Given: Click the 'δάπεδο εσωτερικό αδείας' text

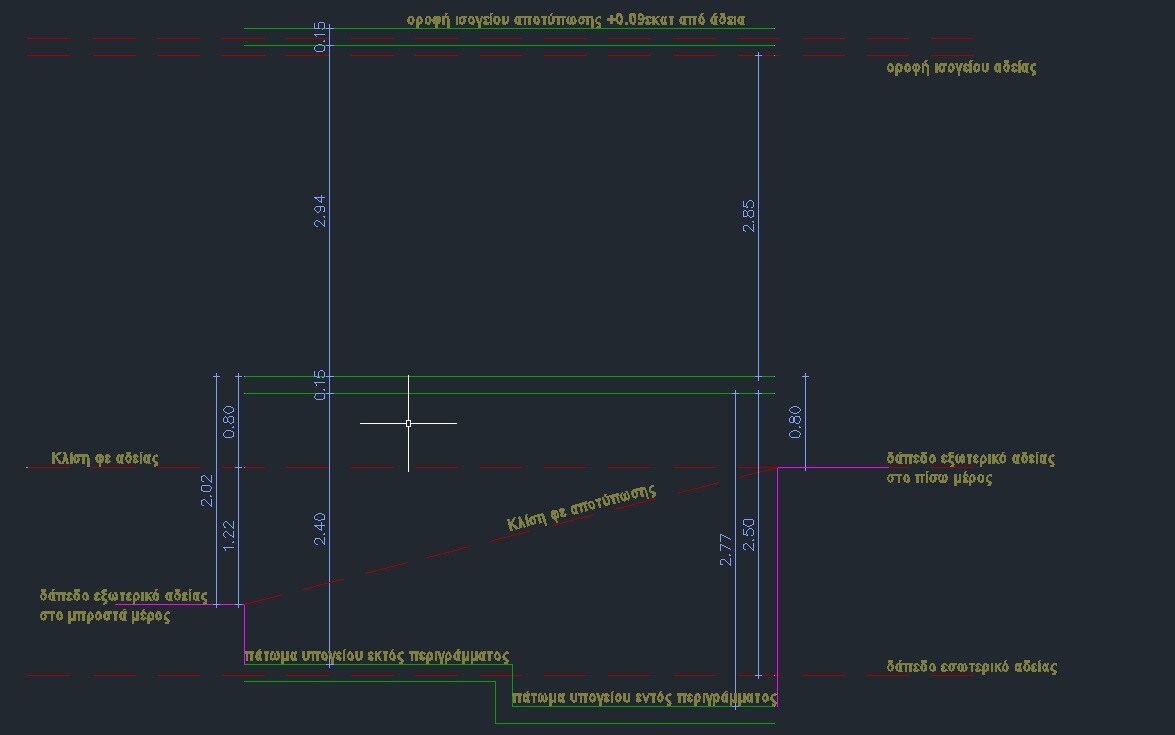Looking at the screenshot, I should pos(971,667).
